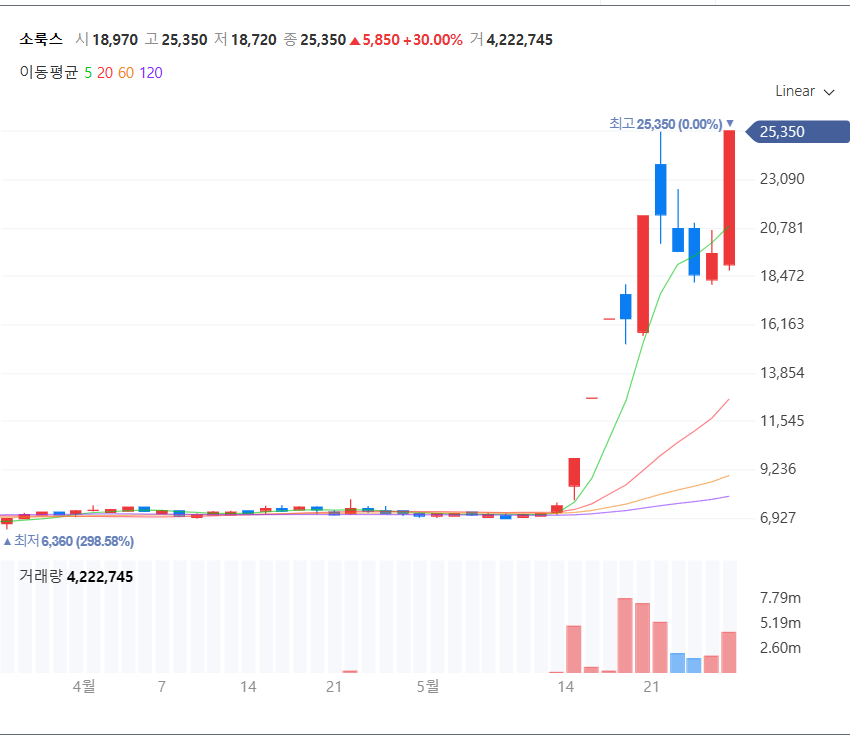The image size is (851, 742).
Task: Click the date label 7 on time axis
Action: (162, 687)
